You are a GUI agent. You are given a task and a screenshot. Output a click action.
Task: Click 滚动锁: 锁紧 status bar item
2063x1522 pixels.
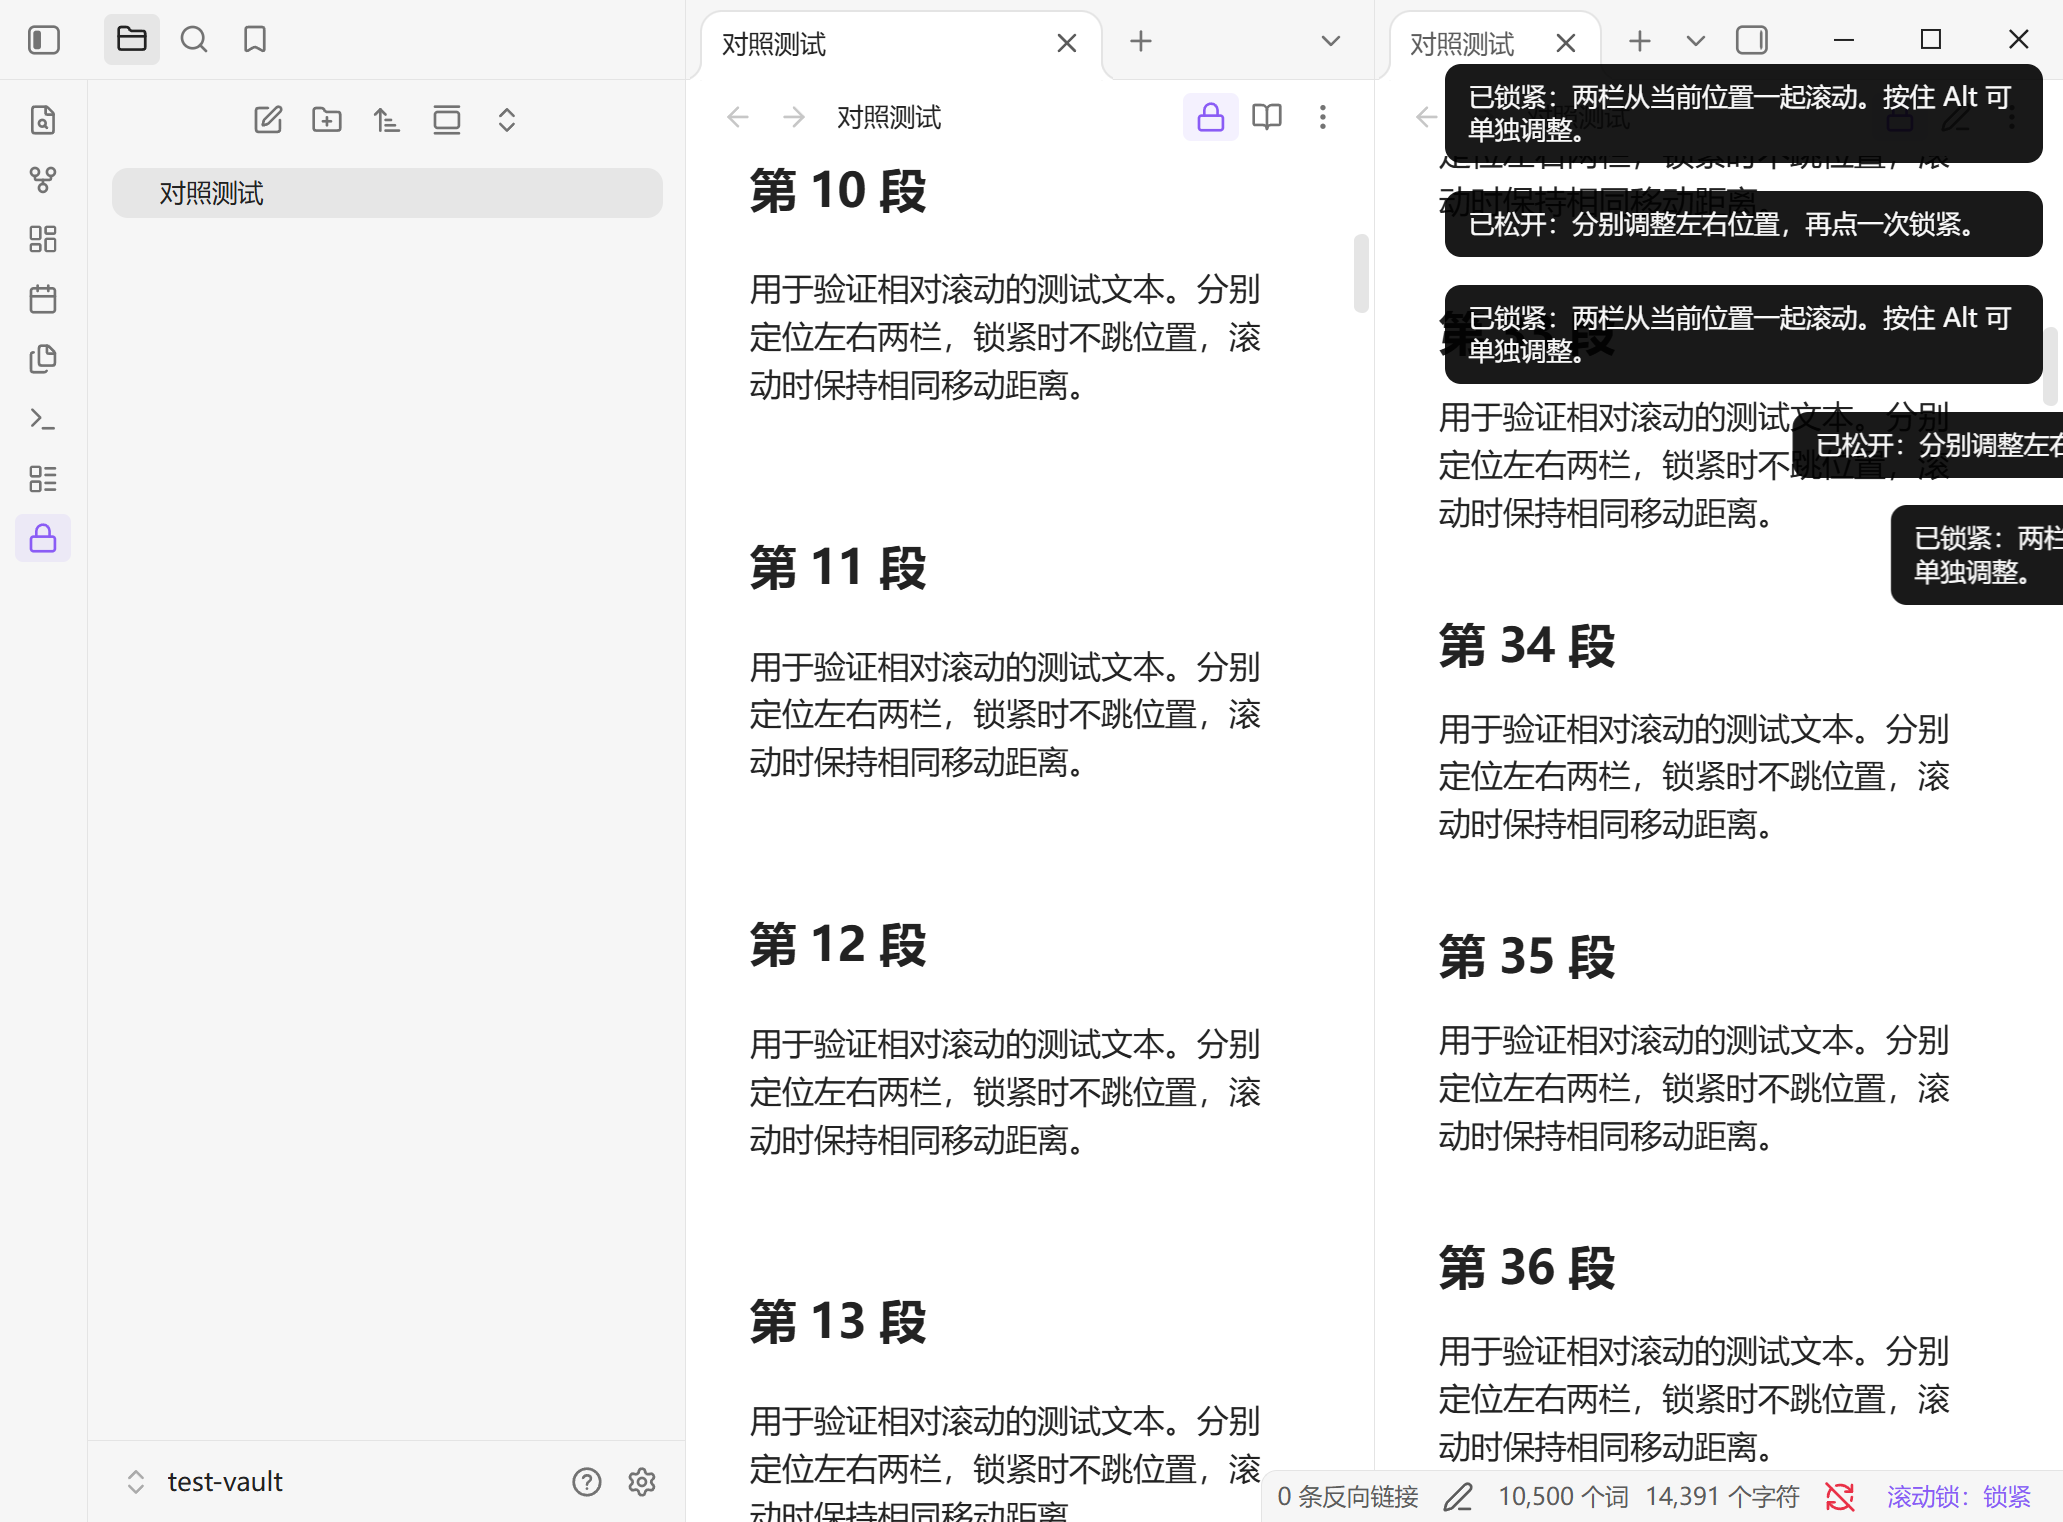[x=1959, y=1497]
